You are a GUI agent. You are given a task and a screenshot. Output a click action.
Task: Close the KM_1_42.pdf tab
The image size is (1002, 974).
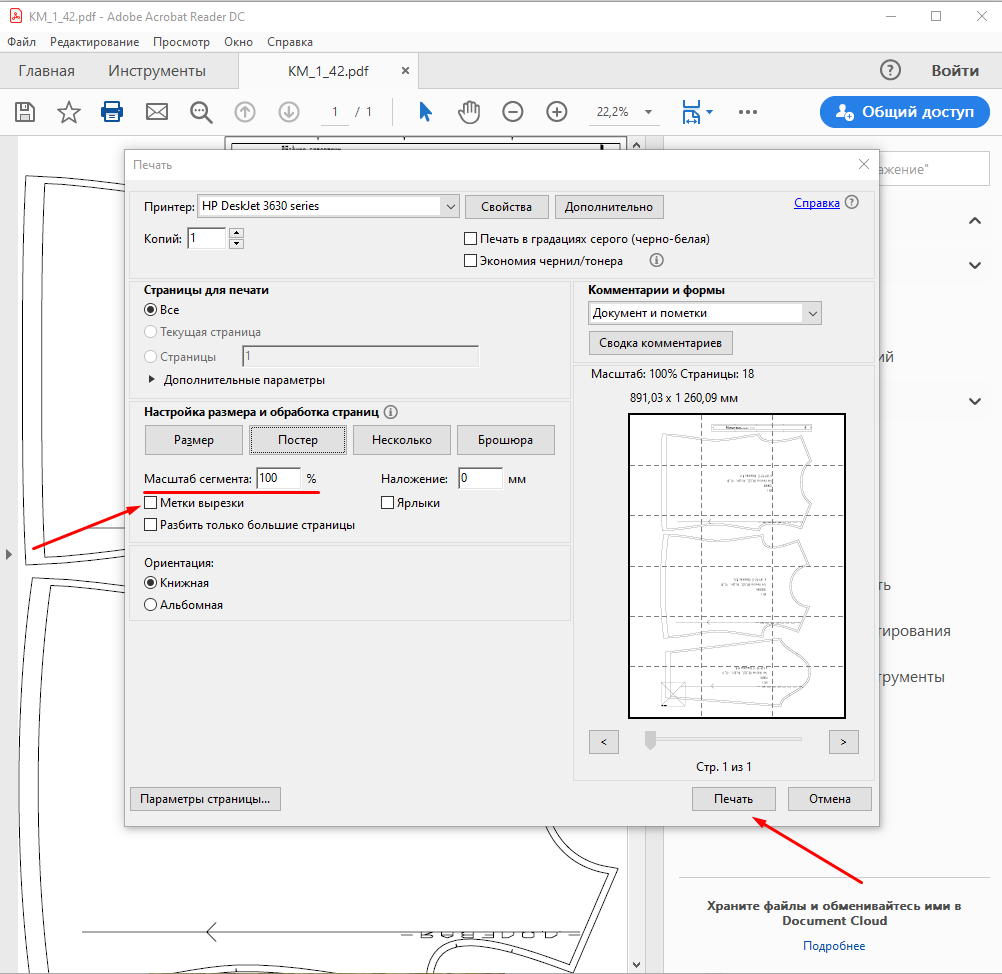pyautogui.click(x=405, y=71)
